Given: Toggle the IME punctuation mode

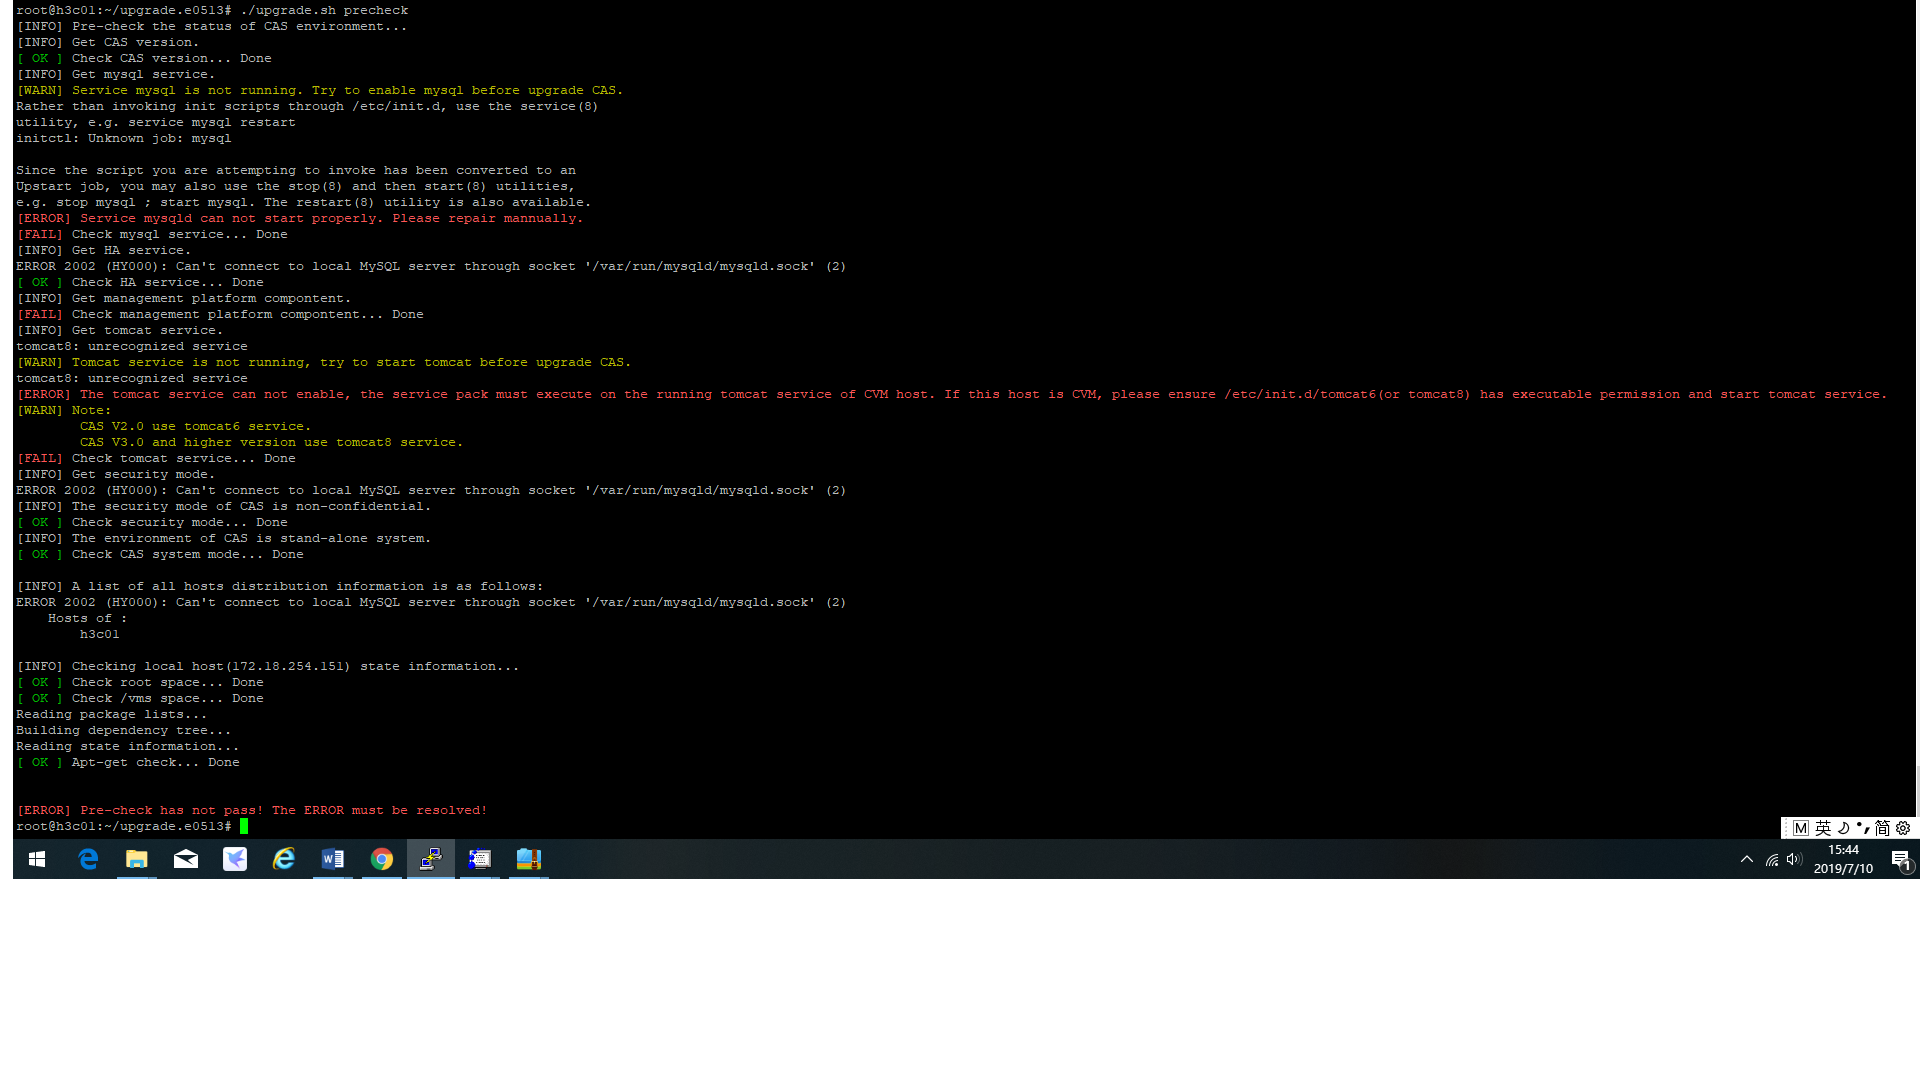Looking at the screenshot, I should pyautogui.click(x=1863, y=828).
